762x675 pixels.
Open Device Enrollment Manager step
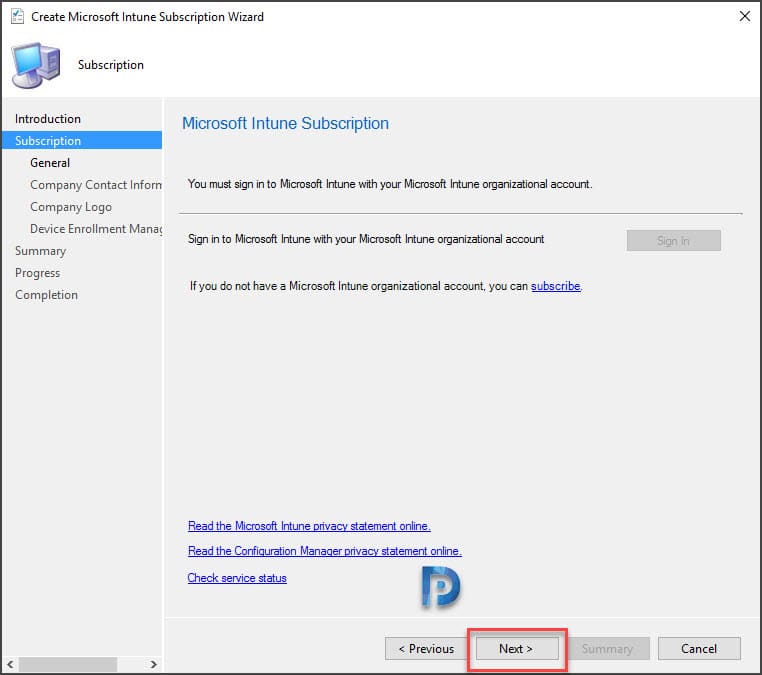click(96, 229)
